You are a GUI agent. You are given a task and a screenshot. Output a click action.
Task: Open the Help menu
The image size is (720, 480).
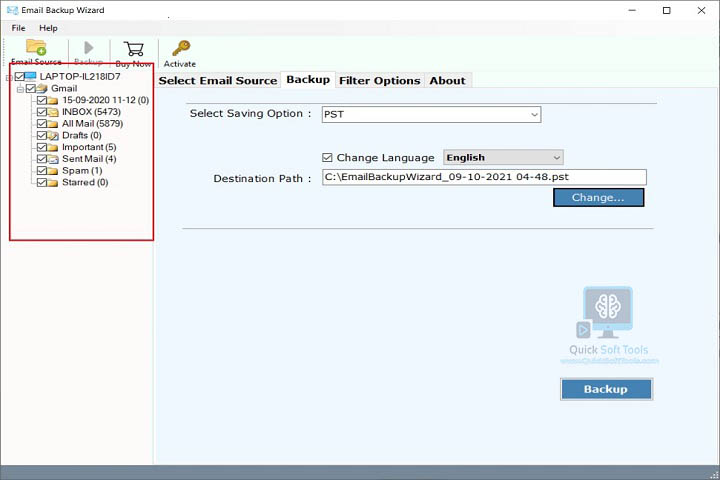[48, 28]
